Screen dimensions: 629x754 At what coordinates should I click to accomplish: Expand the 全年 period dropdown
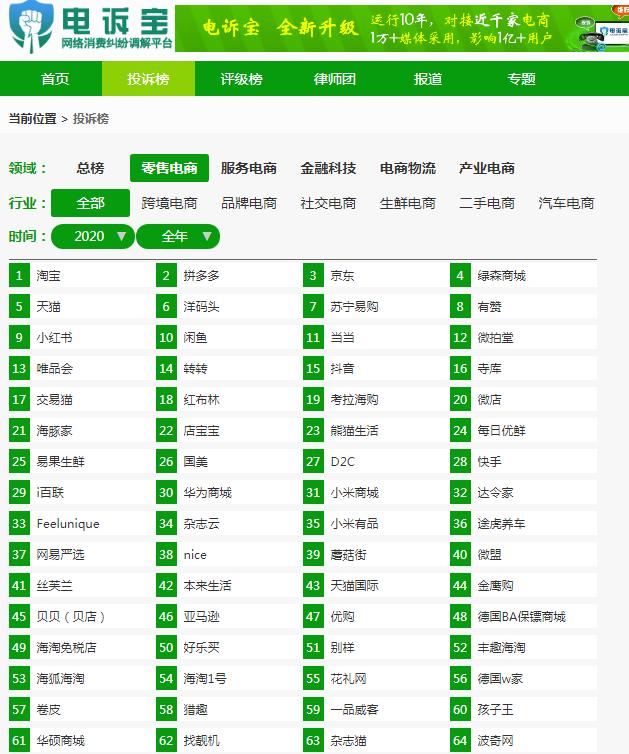[178, 237]
